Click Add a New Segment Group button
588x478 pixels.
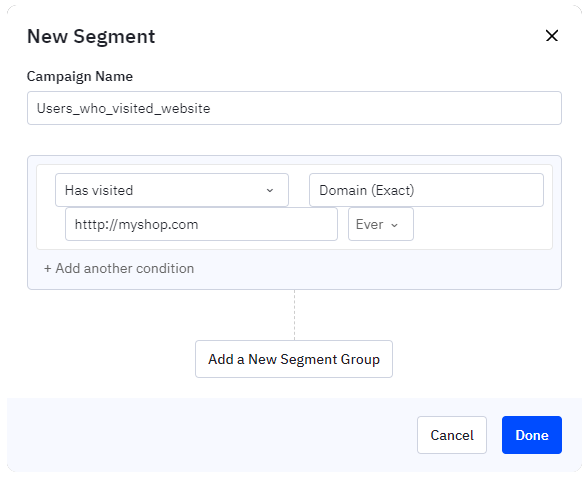294,359
